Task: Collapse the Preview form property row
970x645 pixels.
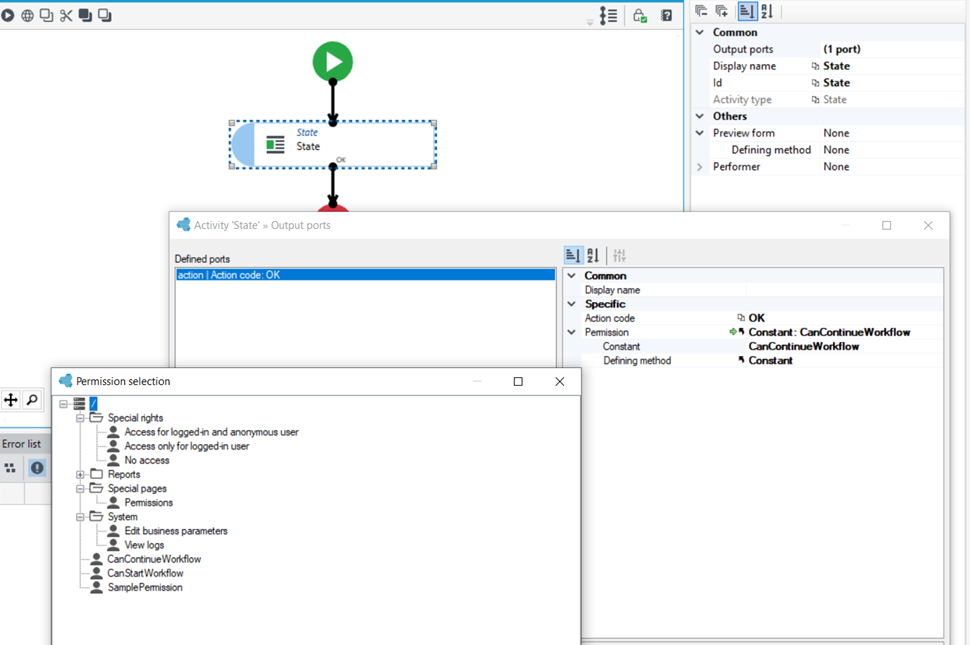Action: [700, 133]
